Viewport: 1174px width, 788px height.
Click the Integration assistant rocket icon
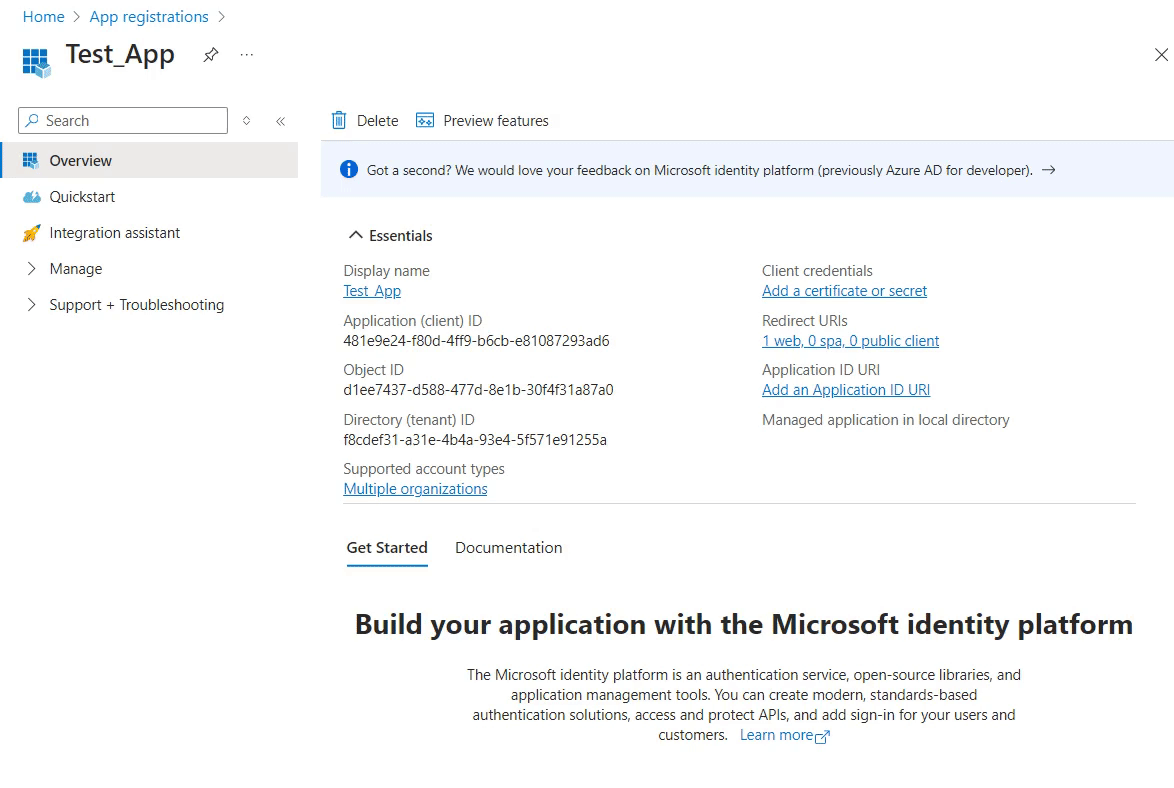[x=31, y=233]
